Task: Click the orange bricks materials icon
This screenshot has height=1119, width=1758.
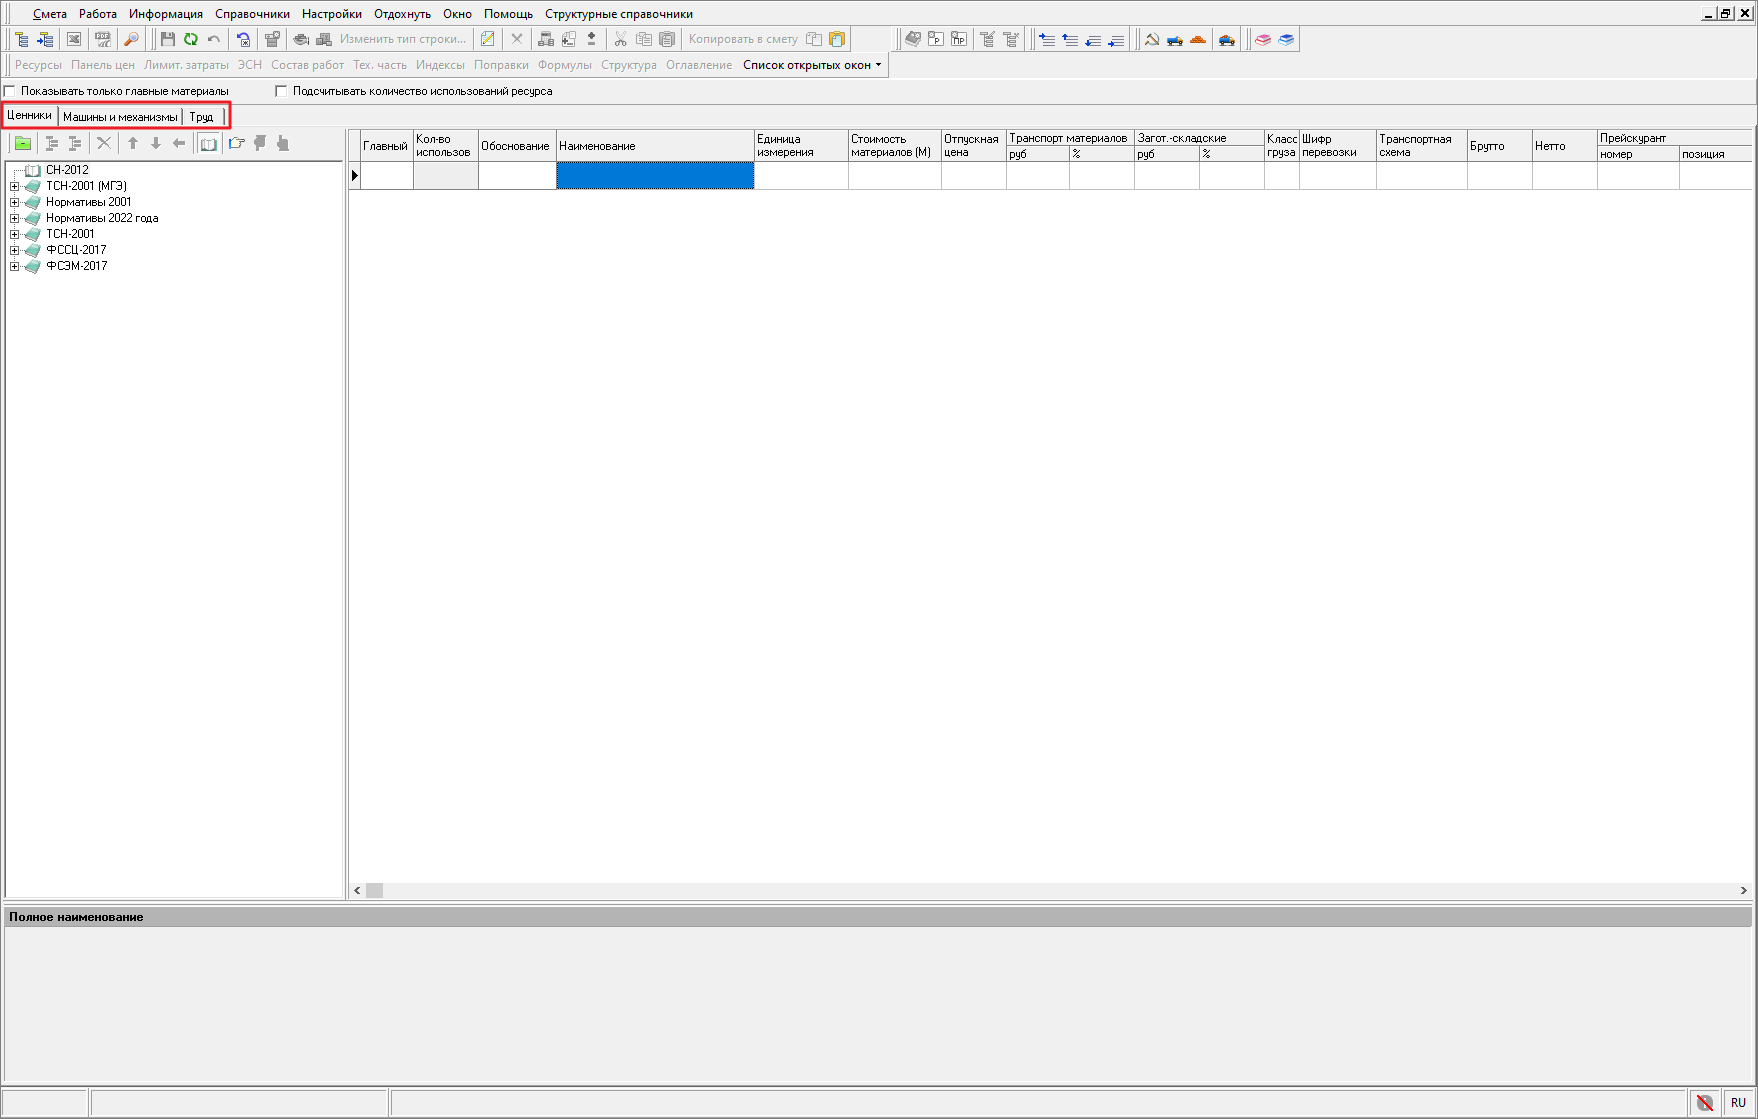Action: [x=1197, y=39]
